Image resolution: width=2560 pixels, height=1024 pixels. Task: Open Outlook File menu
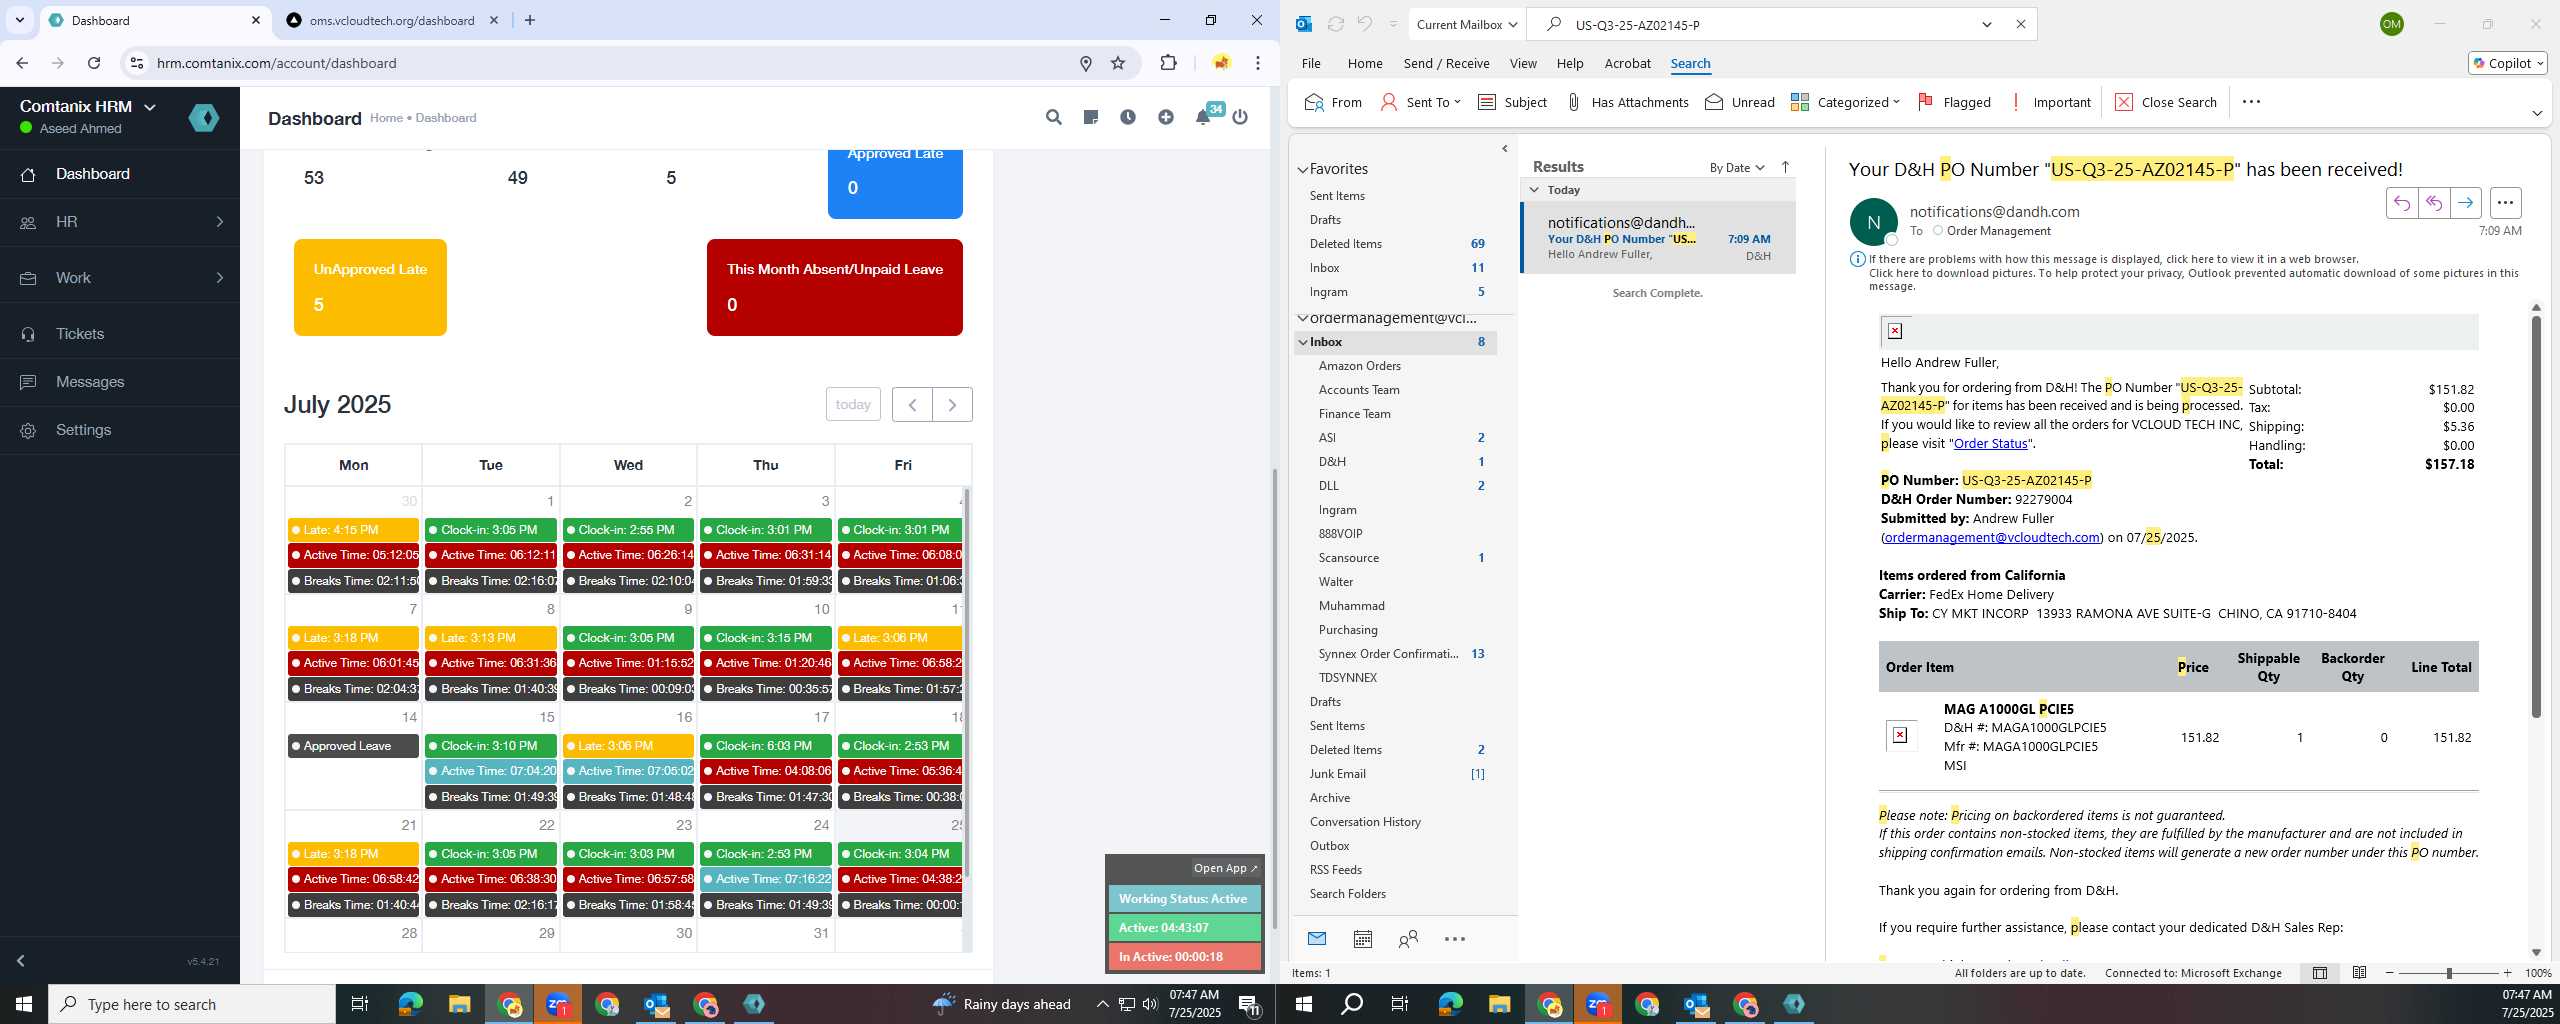pyautogui.click(x=1311, y=63)
